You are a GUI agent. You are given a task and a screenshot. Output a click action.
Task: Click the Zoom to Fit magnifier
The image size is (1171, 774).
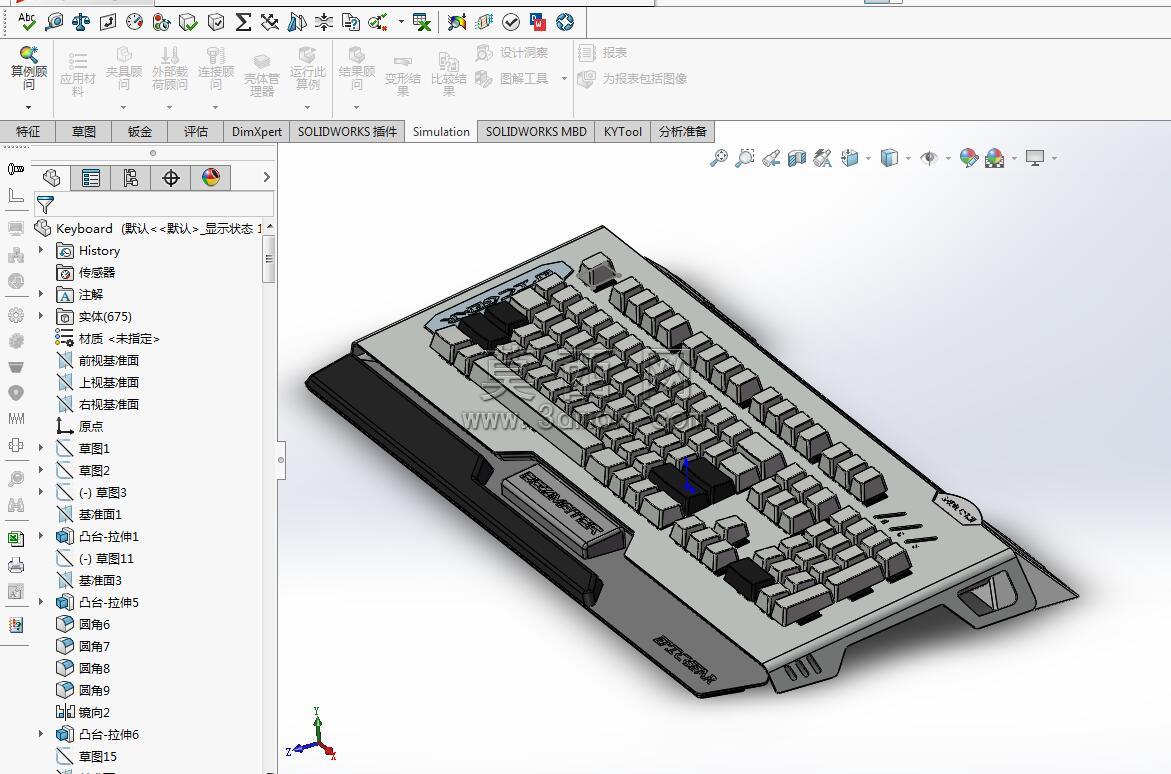pyautogui.click(x=718, y=158)
